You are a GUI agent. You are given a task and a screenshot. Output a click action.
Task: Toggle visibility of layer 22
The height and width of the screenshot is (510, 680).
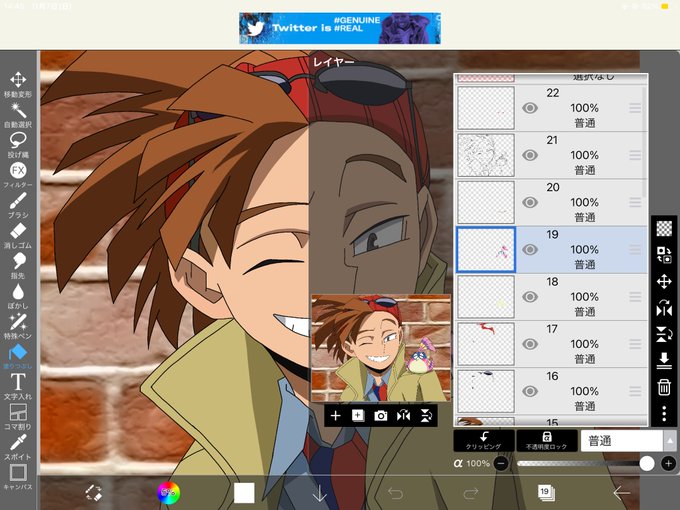(530, 108)
